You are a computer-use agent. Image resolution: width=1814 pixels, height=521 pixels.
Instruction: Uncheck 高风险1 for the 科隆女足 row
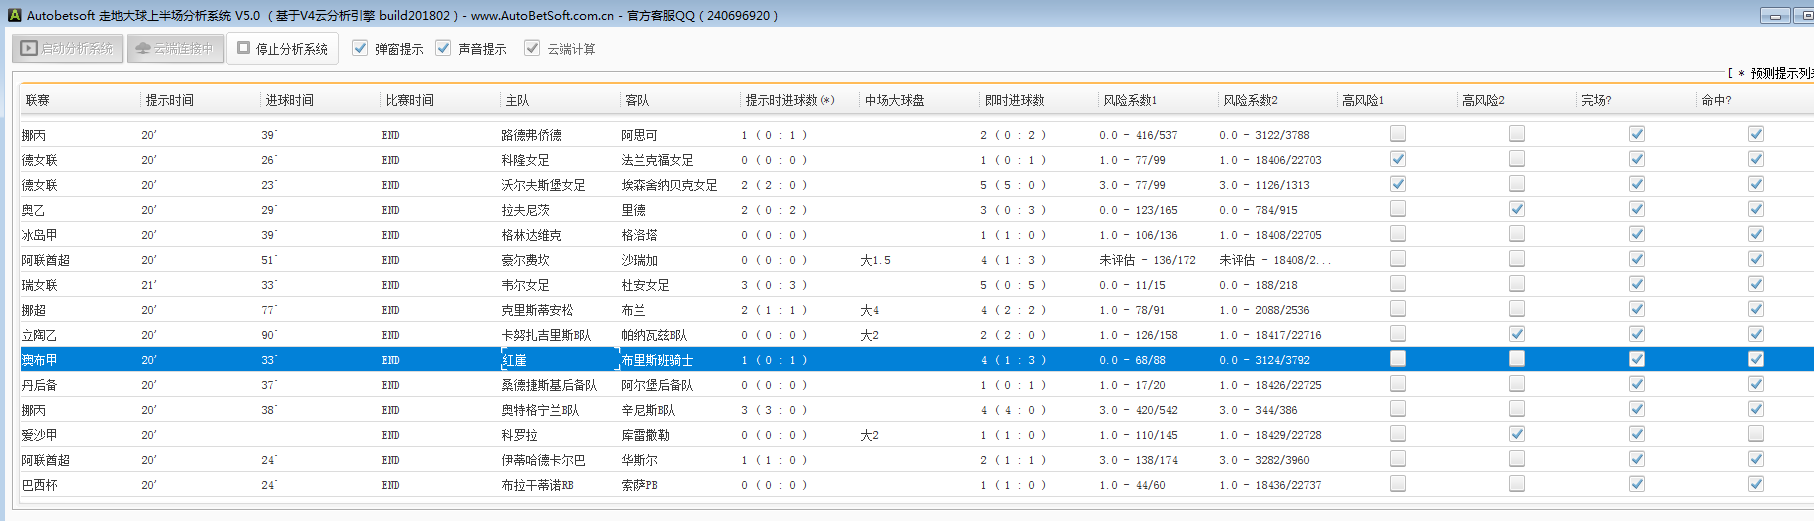tap(1398, 159)
